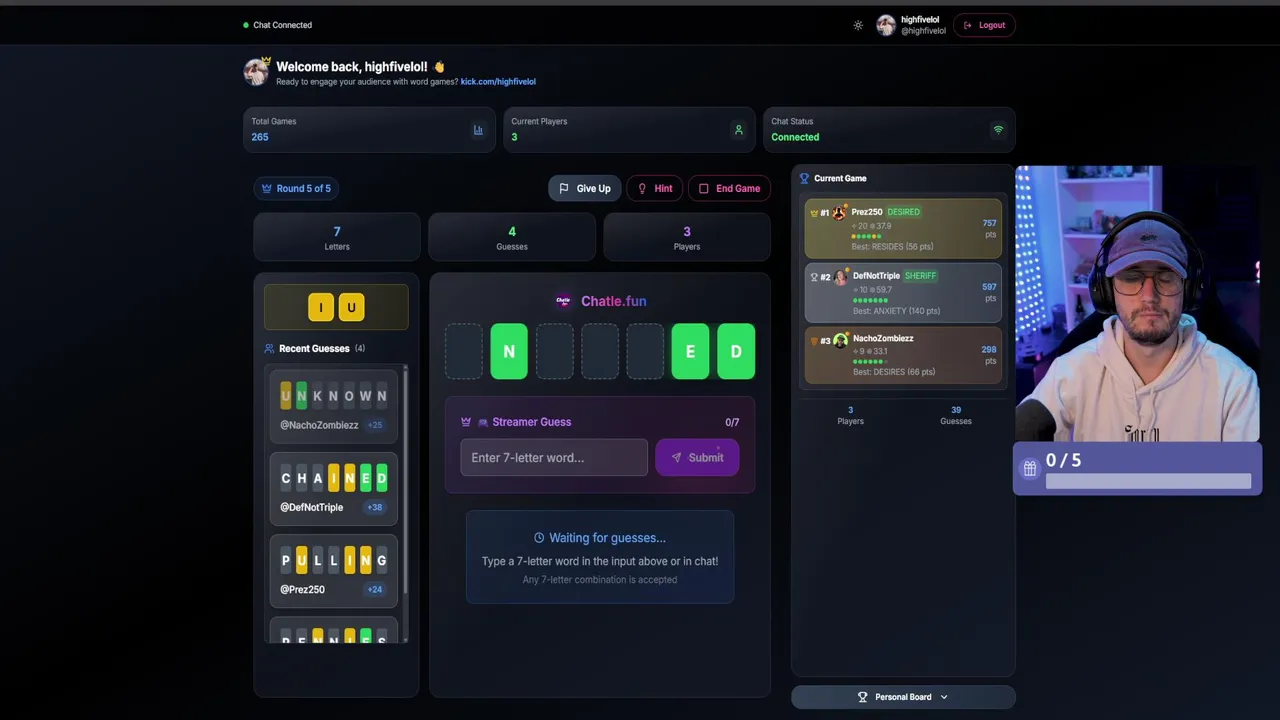Click the welcome avatar with crown
The height and width of the screenshot is (720, 1280).
click(257, 71)
